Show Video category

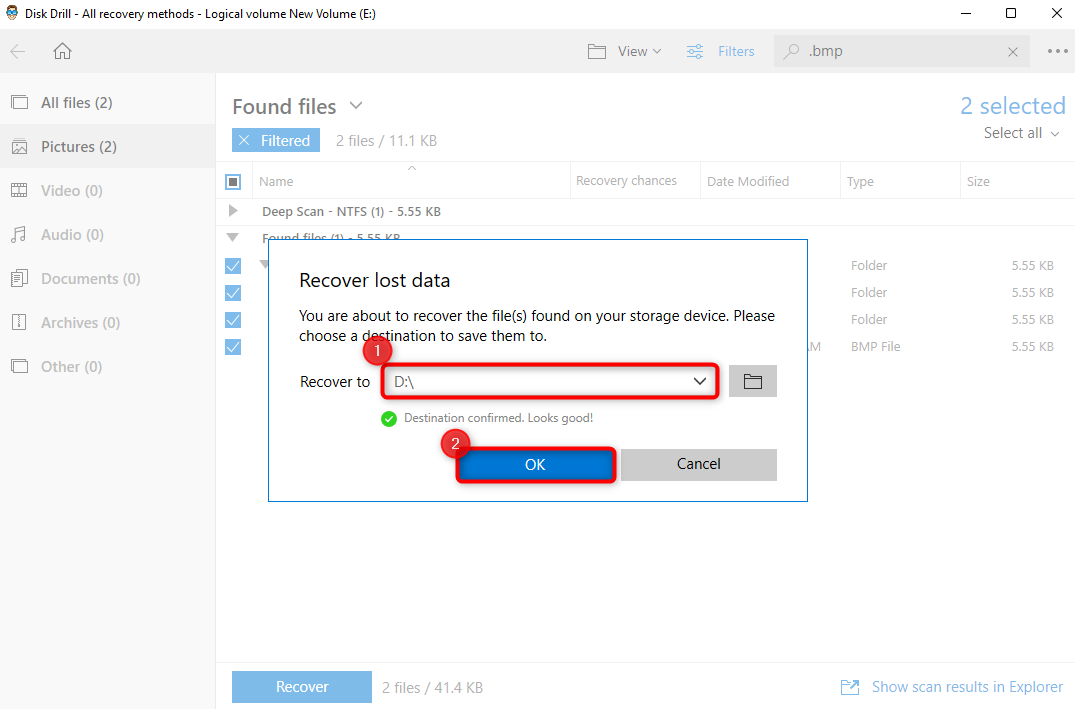tap(108, 191)
